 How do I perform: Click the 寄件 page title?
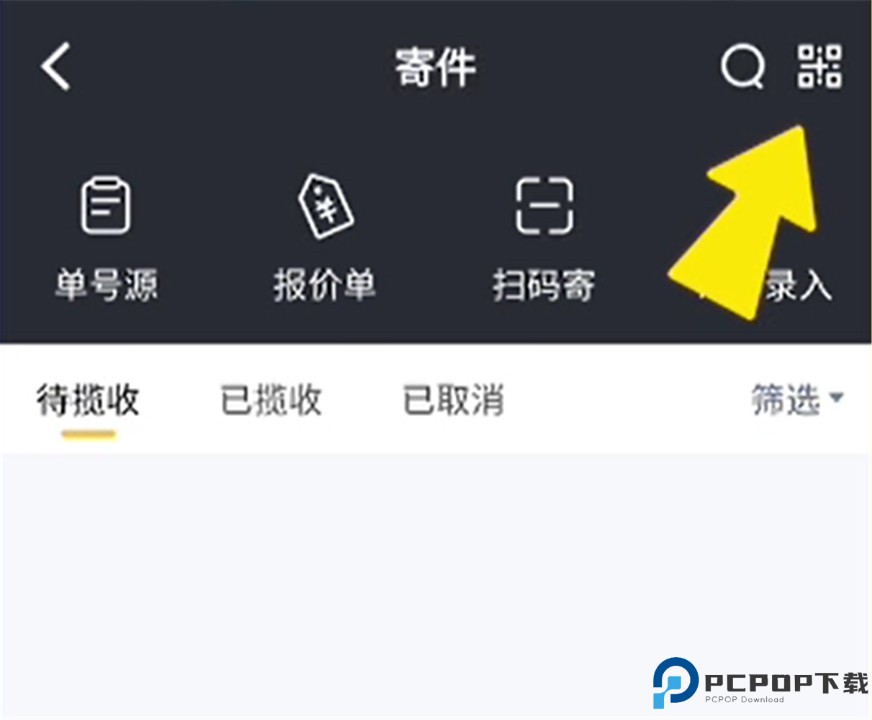pyautogui.click(x=435, y=67)
